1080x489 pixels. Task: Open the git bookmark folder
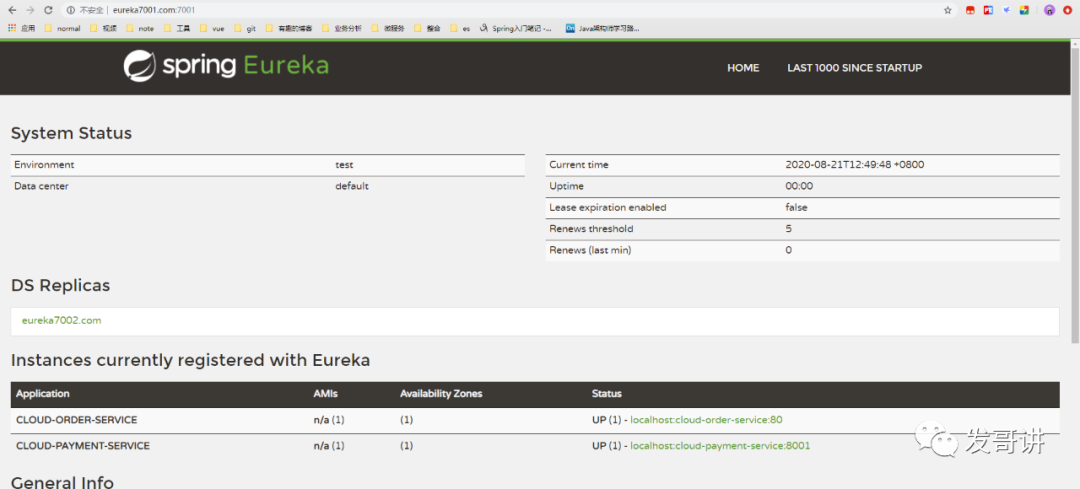pos(246,28)
